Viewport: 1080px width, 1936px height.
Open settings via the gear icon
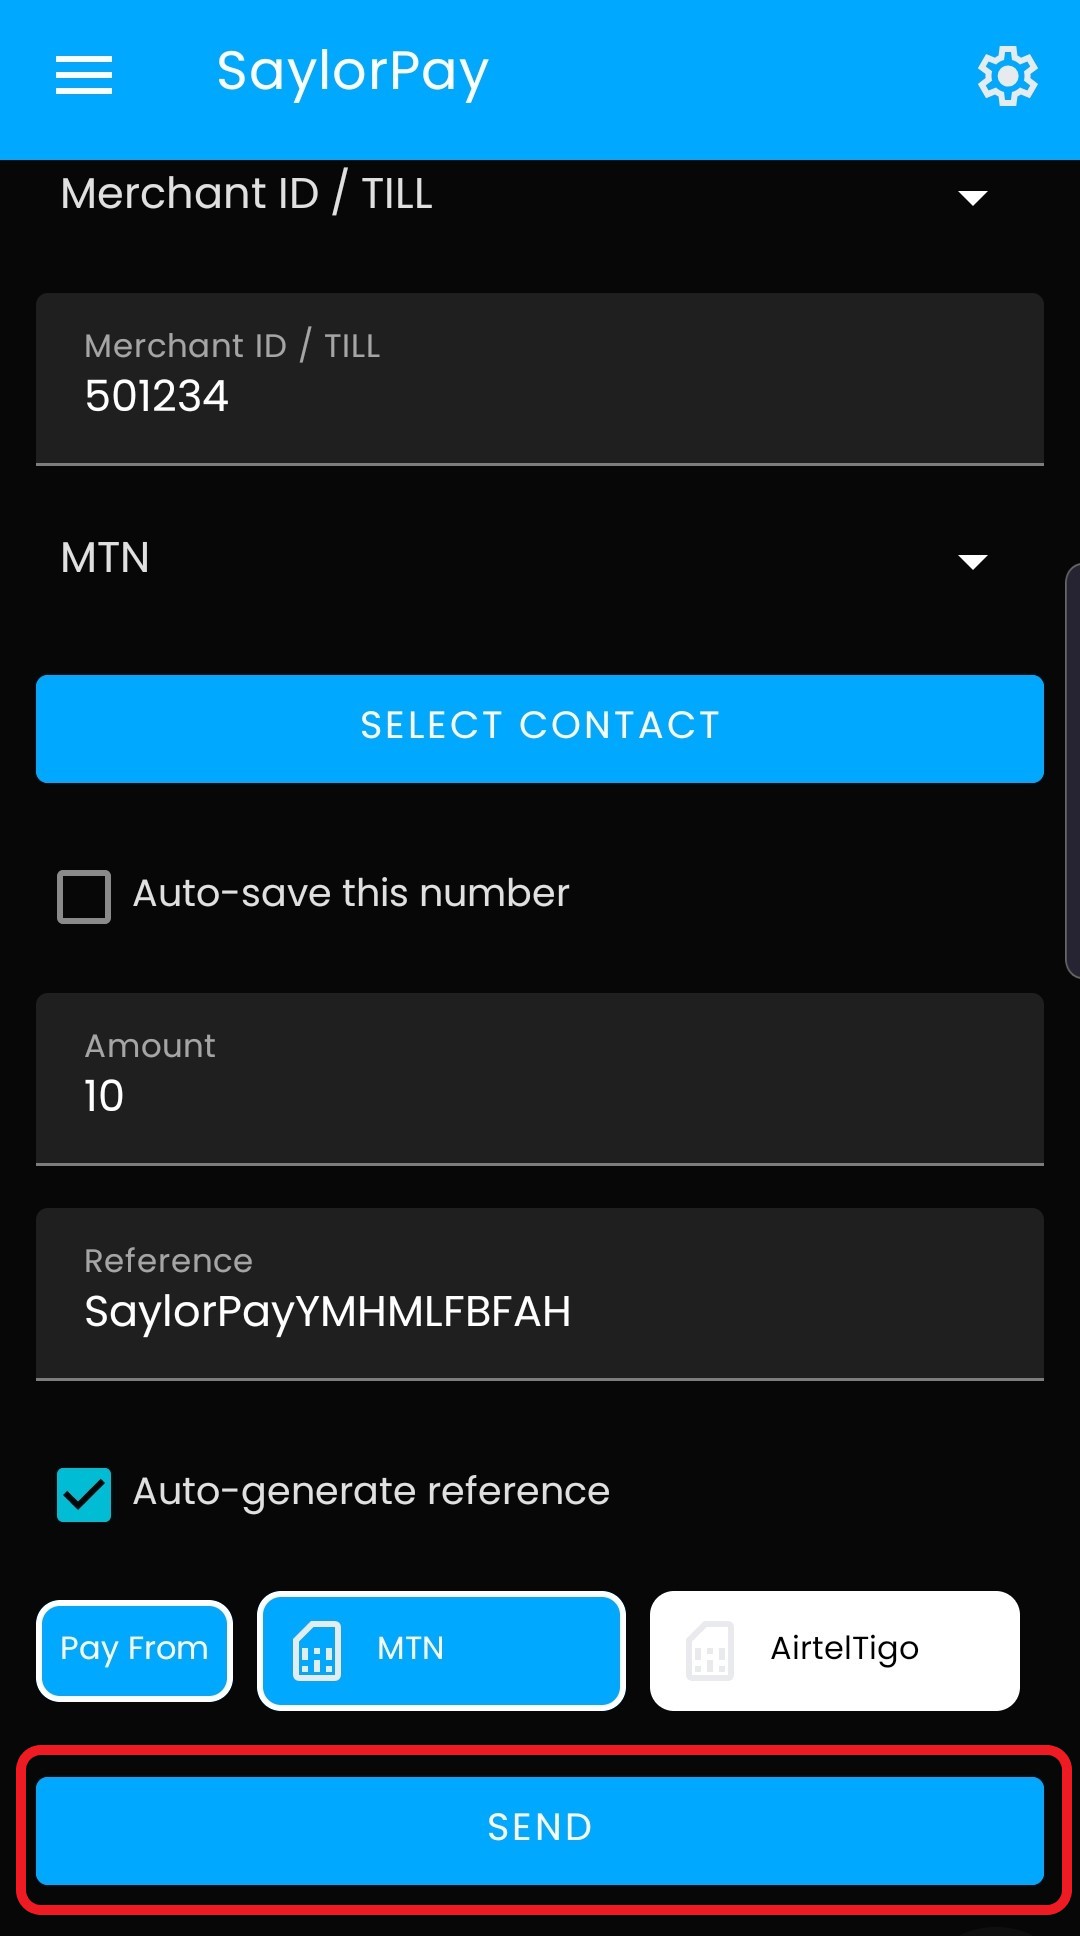[x=1007, y=75]
